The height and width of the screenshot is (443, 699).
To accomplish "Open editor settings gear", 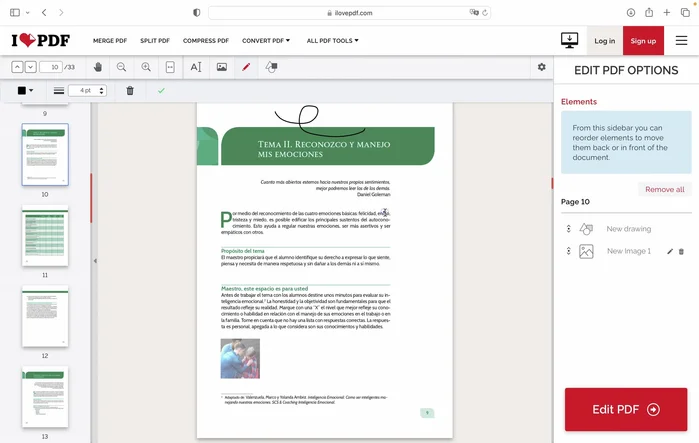I will [x=542, y=67].
